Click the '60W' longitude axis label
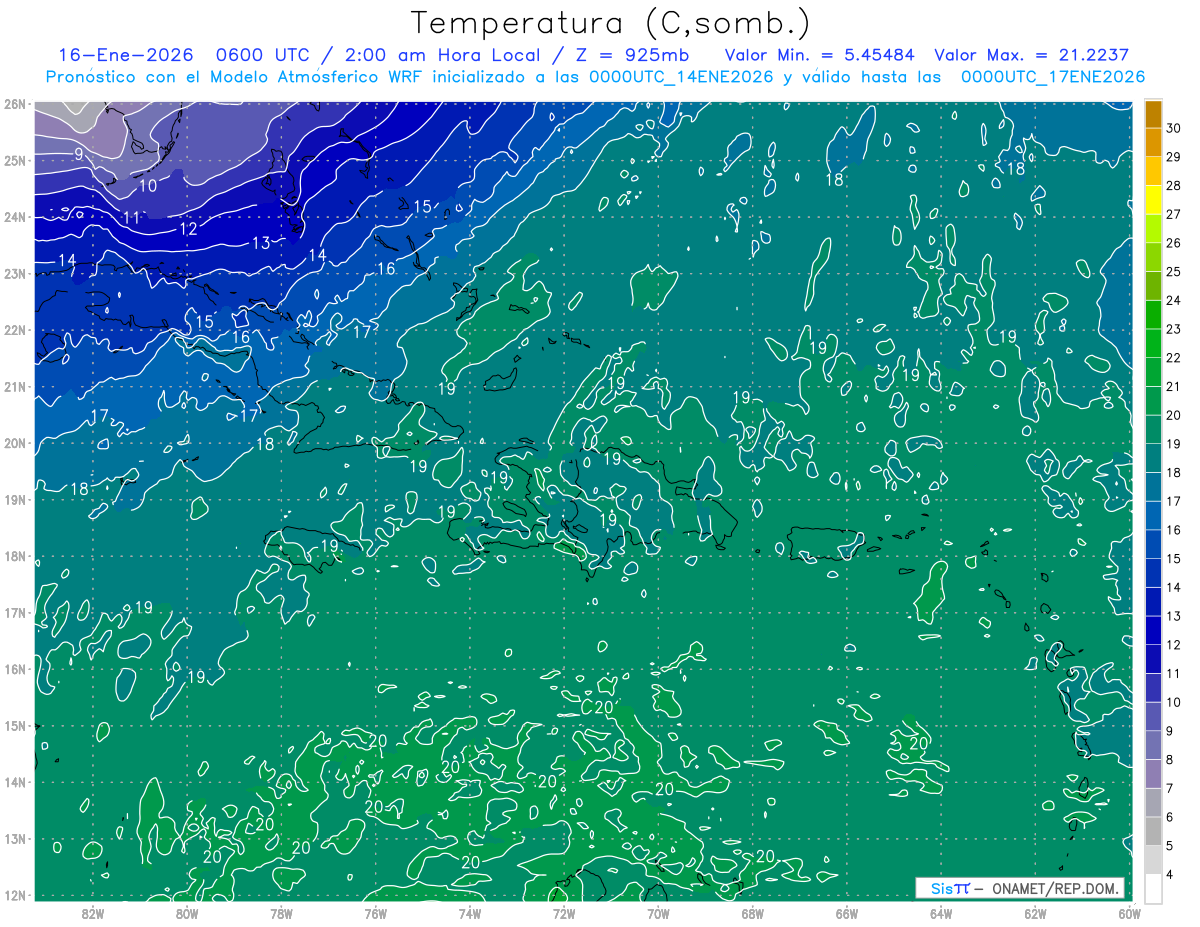 (1130, 913)
